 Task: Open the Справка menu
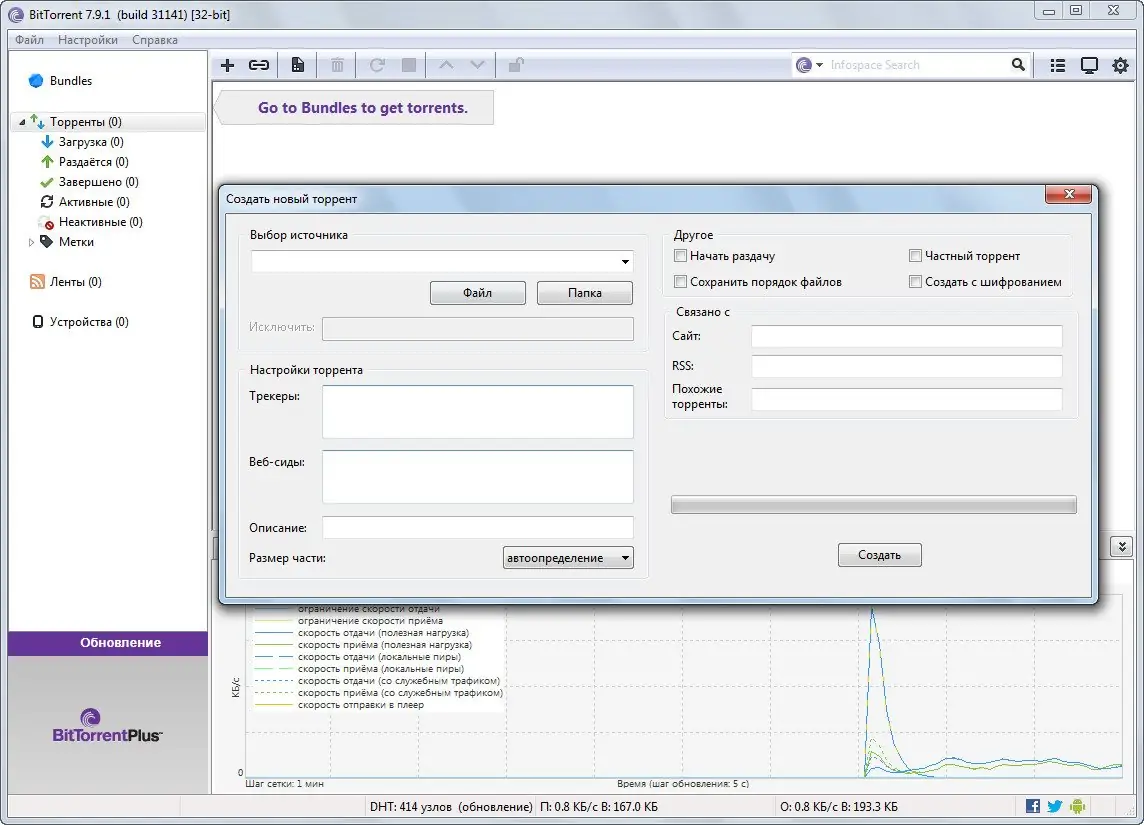coord(155,40)
